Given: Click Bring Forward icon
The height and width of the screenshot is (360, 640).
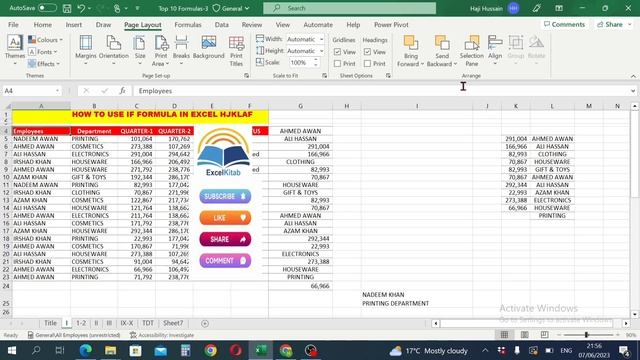Looking at the screenshot, I should click(410, 43).
